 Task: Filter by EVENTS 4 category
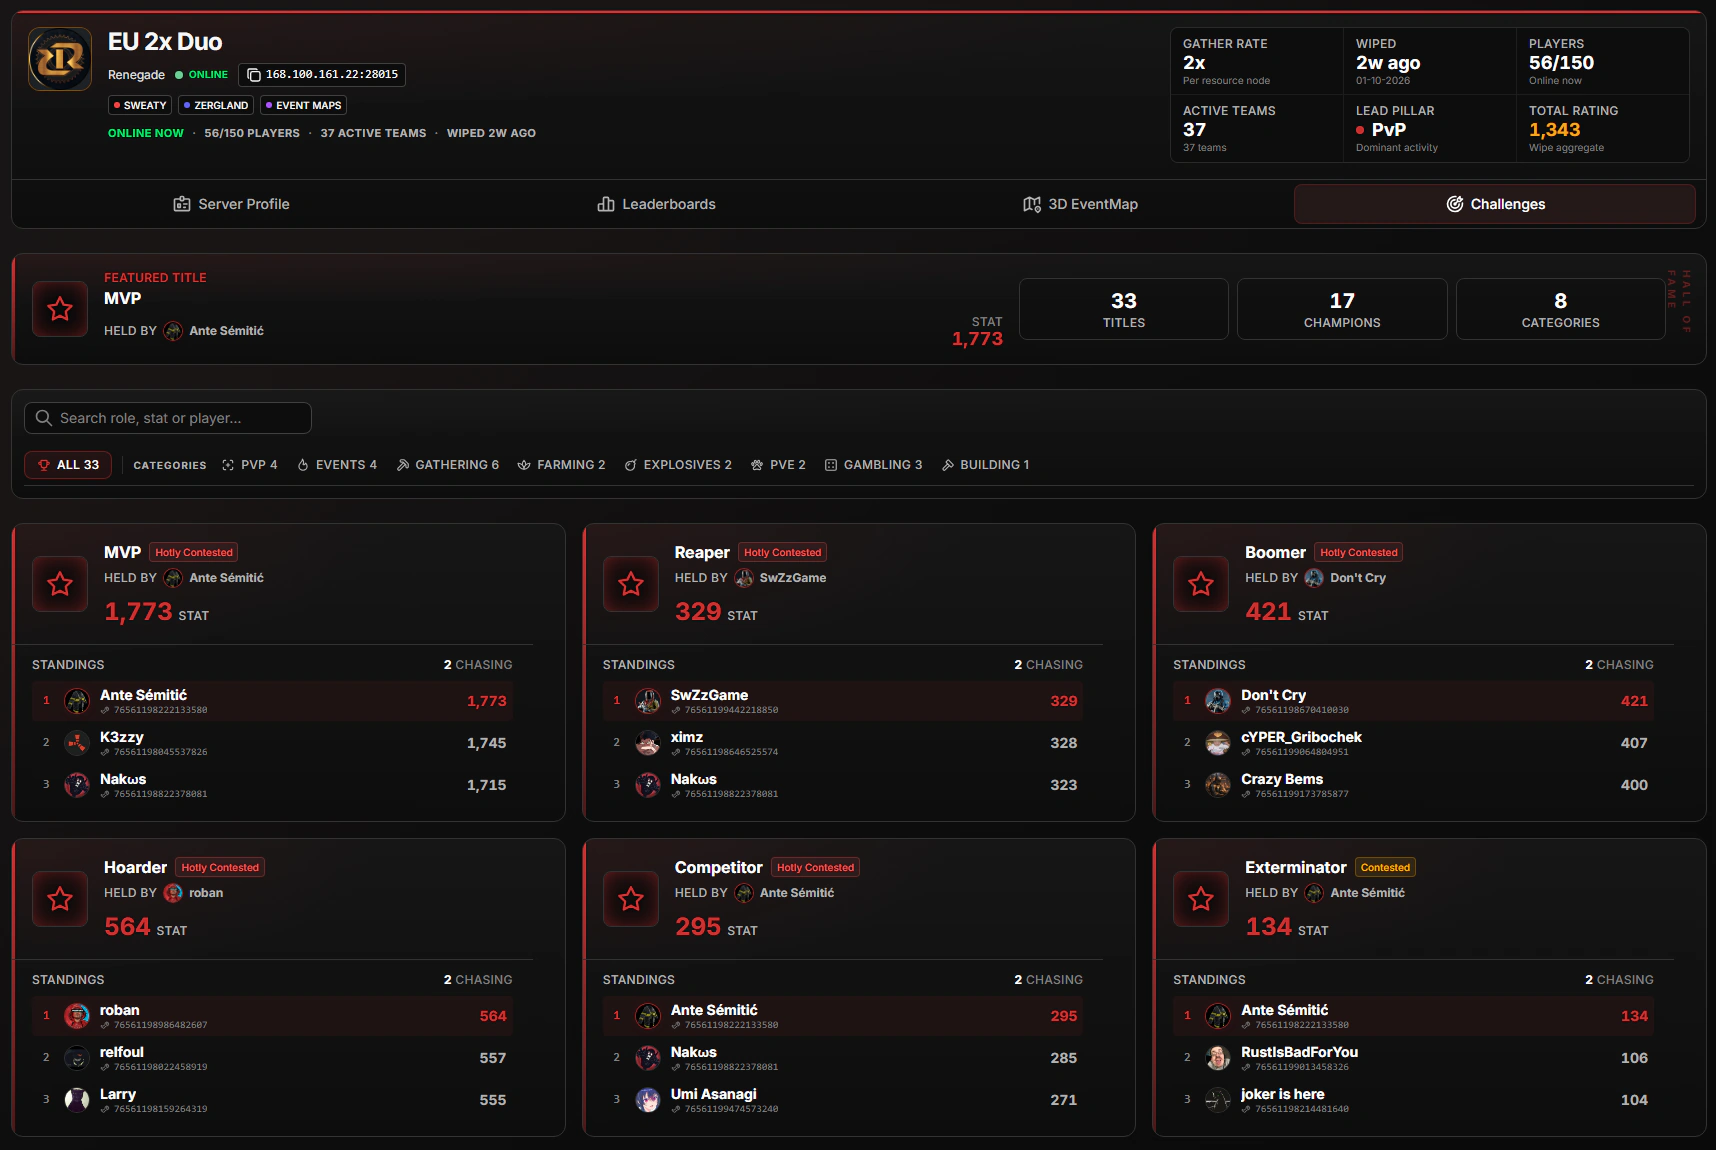coord(337,465)
